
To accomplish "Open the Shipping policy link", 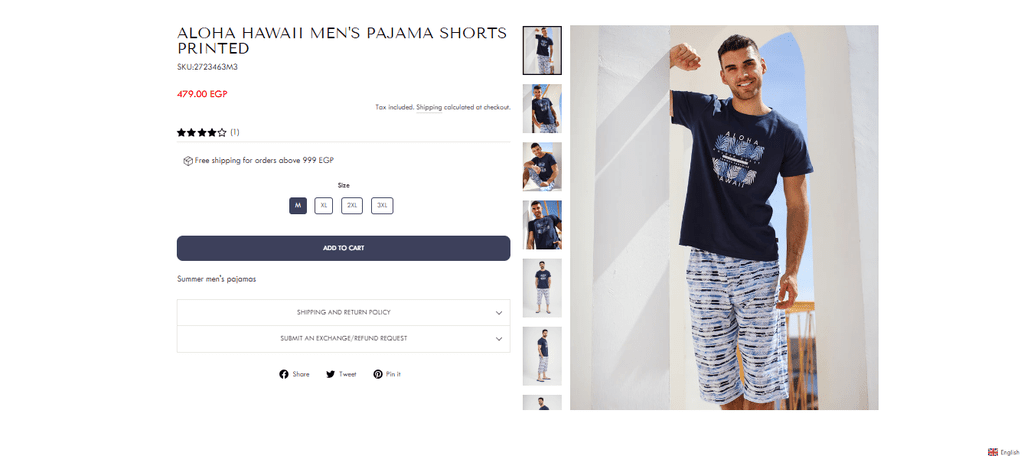I will [429, 107].
